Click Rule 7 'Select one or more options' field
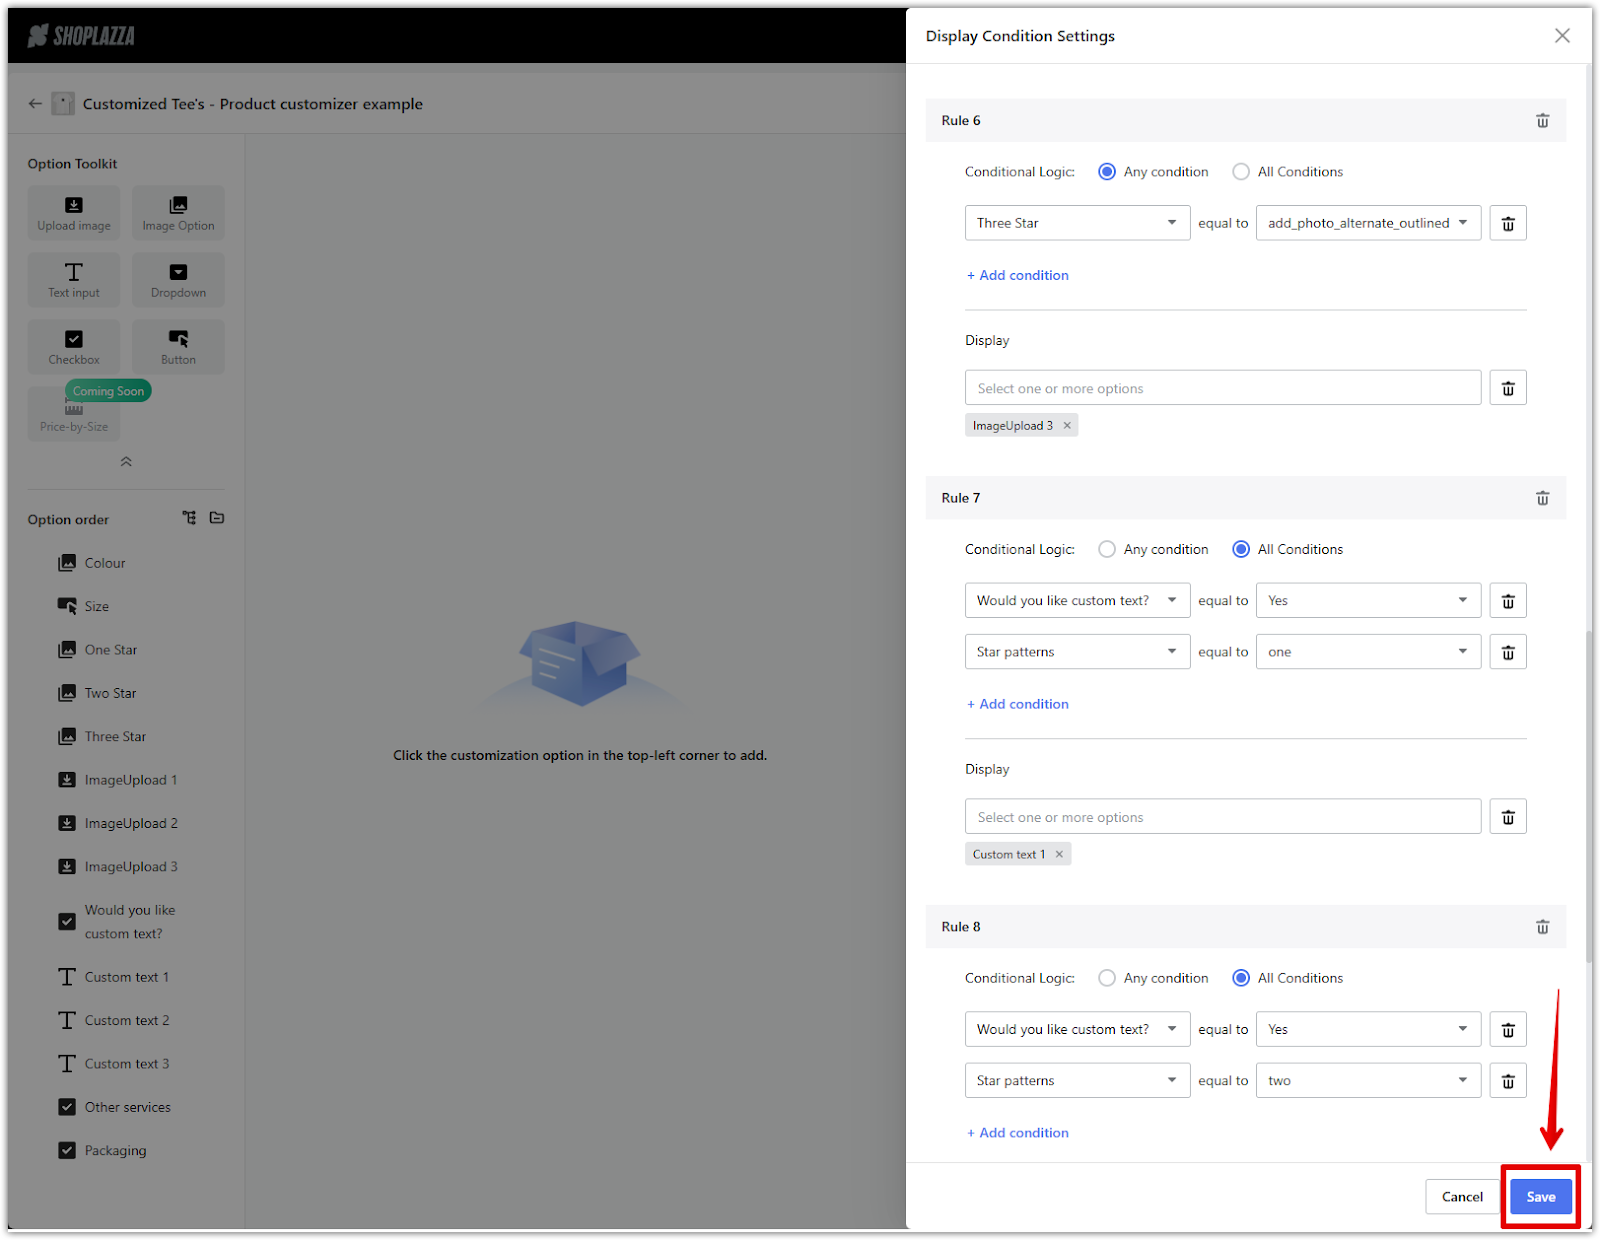This screenshot has width=1600, height=1240. point(1222,817)
